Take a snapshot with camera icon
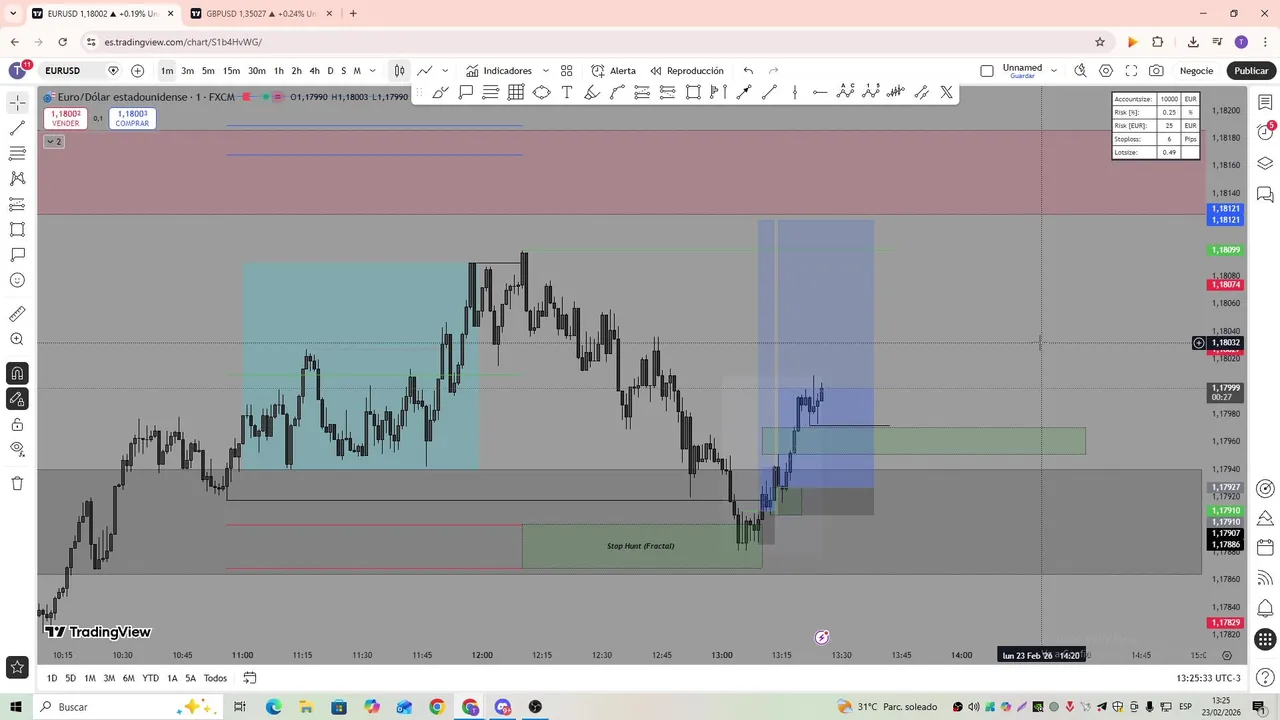This screenshot has height=720, width=1280. [x=1156, y=71]
